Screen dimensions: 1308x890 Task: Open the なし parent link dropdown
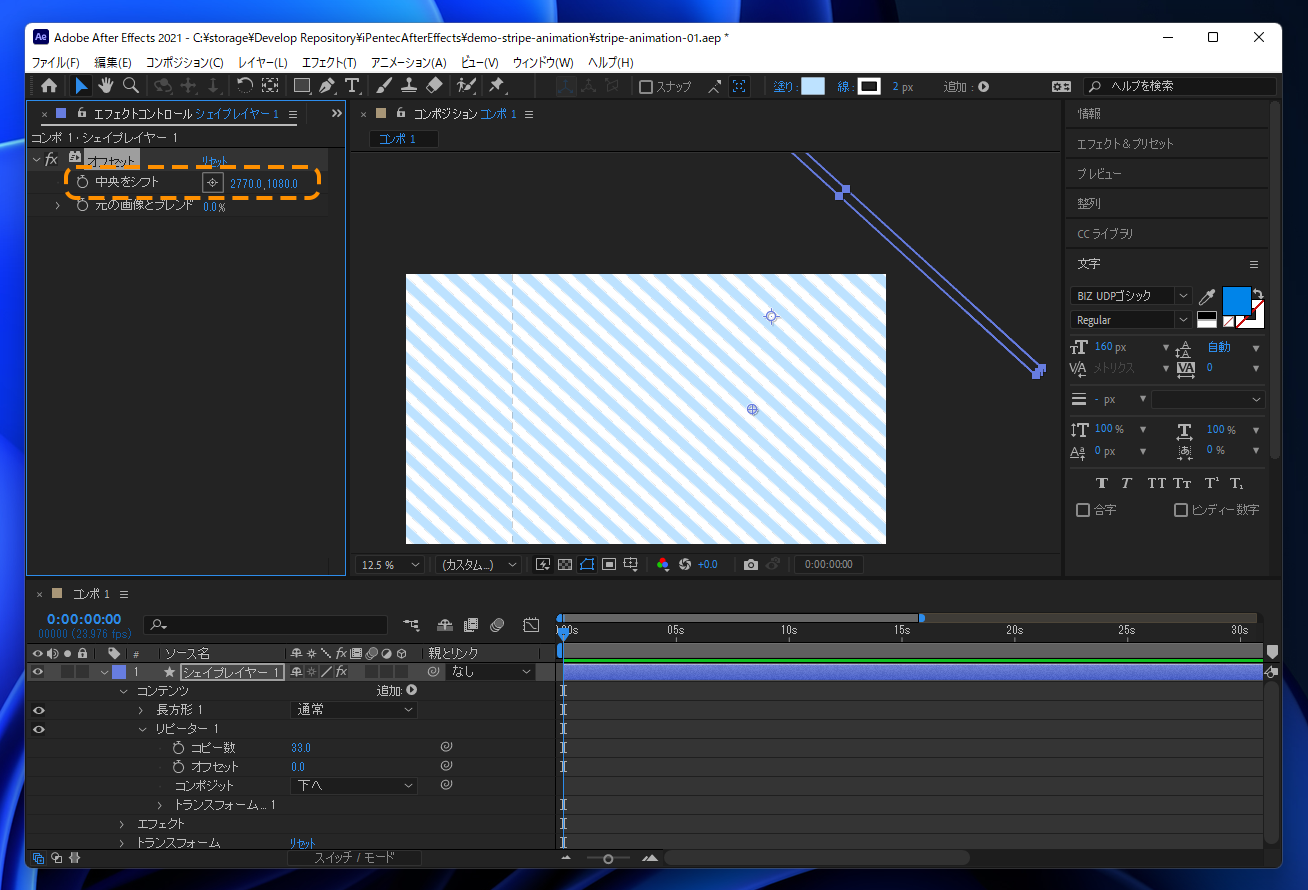[491, 672]
